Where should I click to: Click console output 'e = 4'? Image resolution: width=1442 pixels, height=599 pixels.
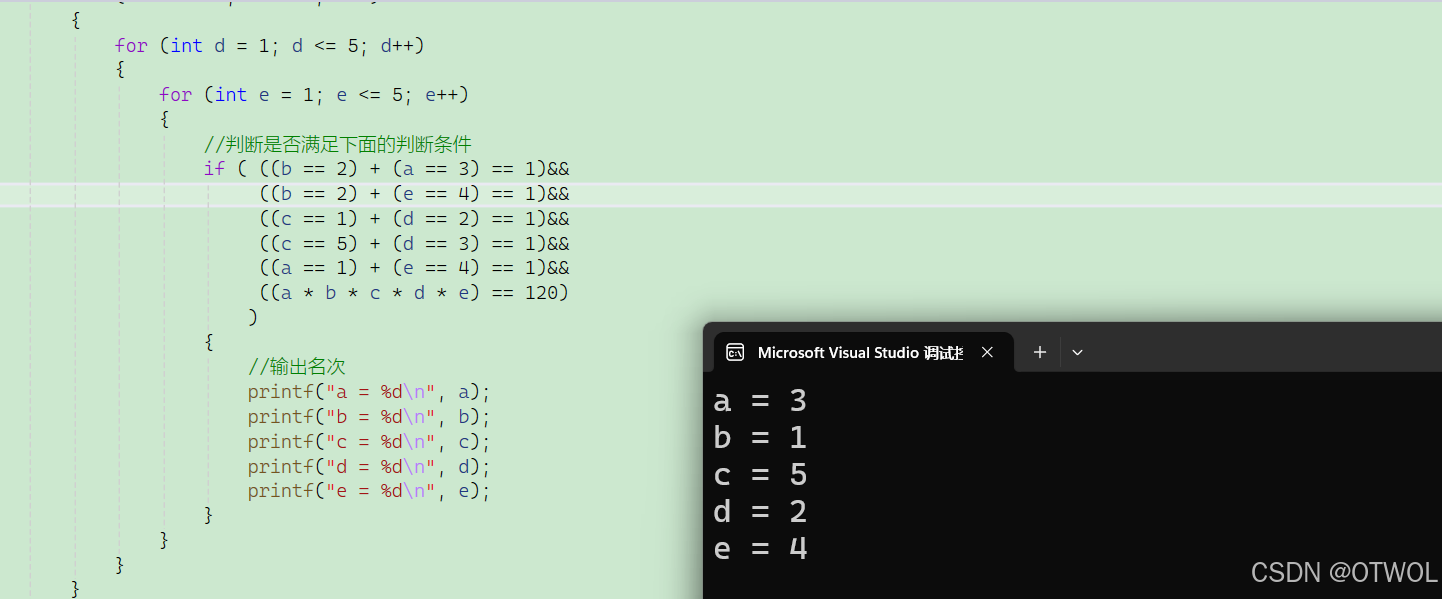pyautogui.click(x=760, y=549)
